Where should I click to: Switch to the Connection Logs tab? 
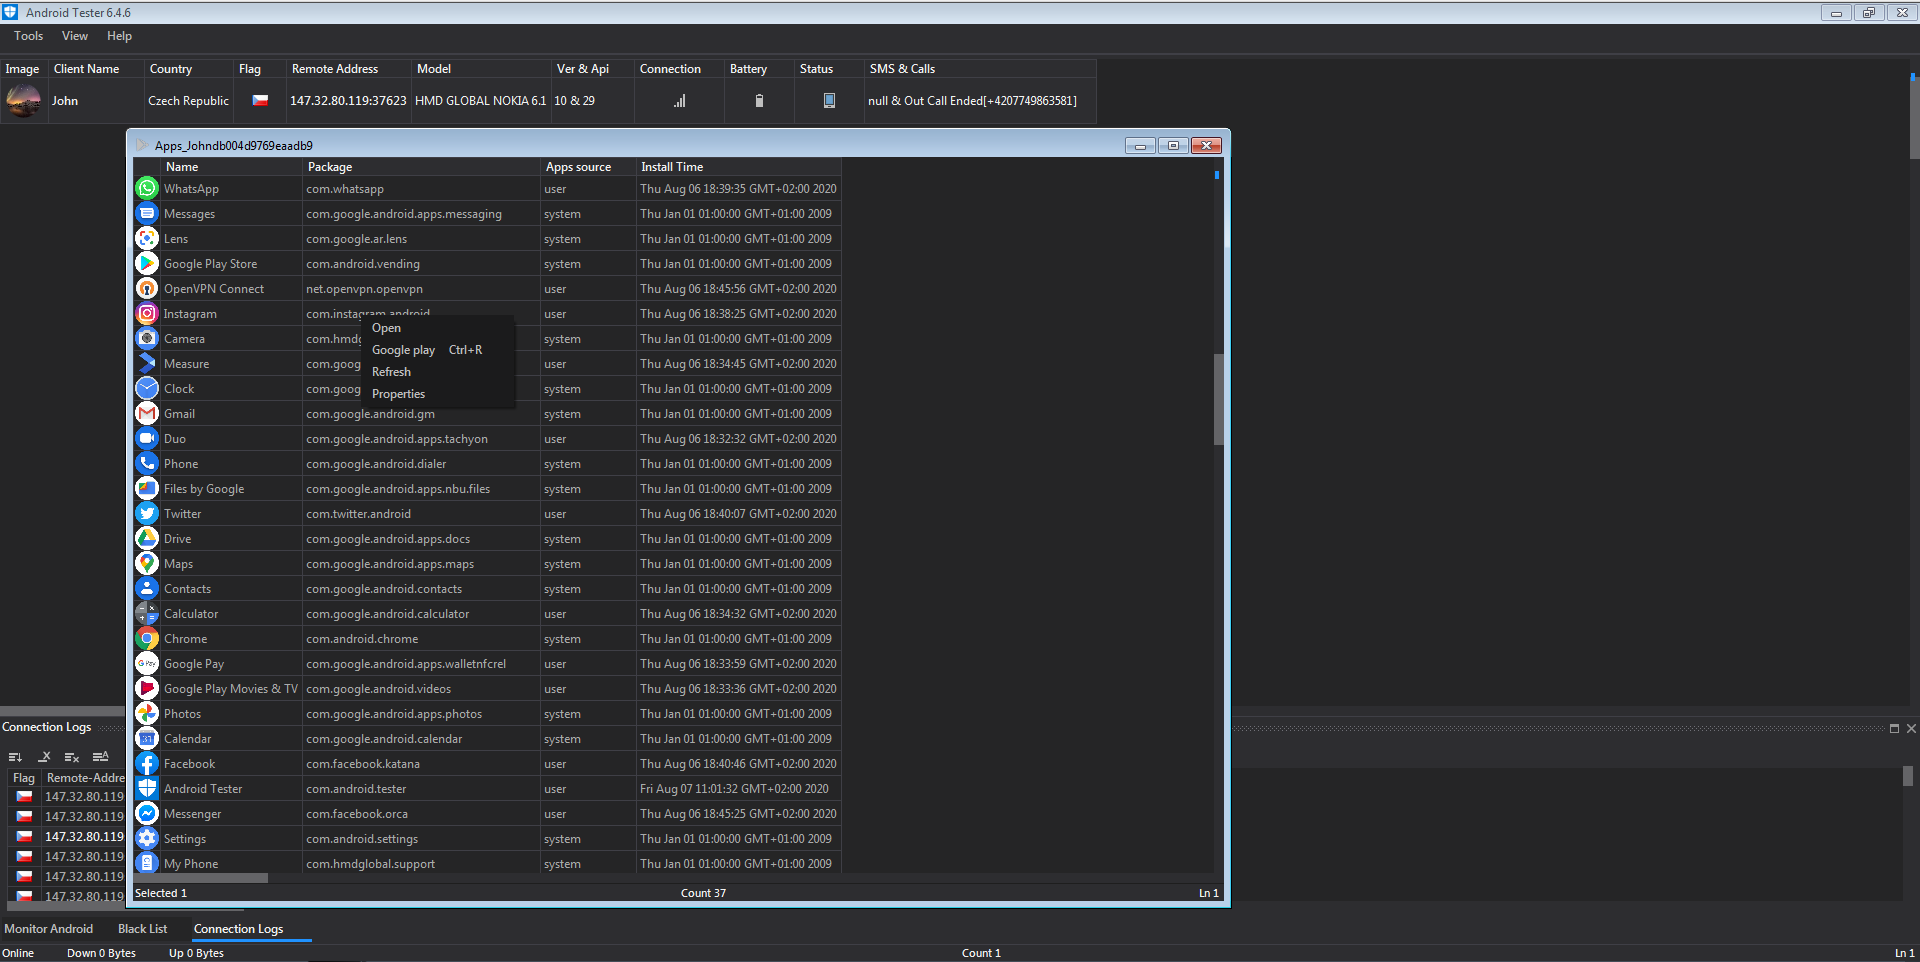239,929
